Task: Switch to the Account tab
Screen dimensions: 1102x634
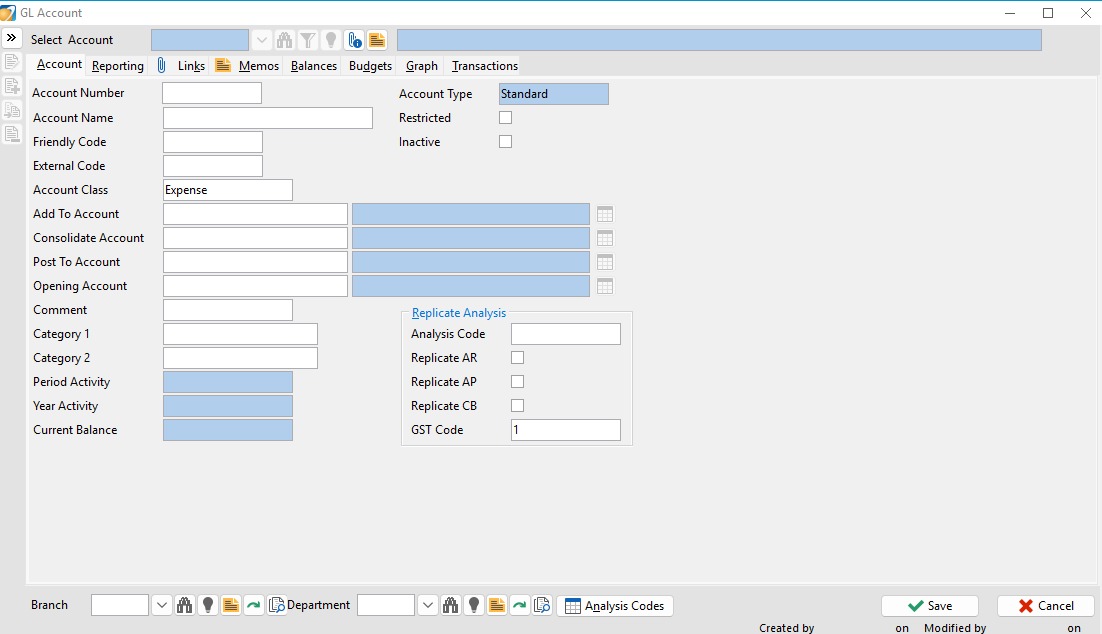Action: coord(59,64)
